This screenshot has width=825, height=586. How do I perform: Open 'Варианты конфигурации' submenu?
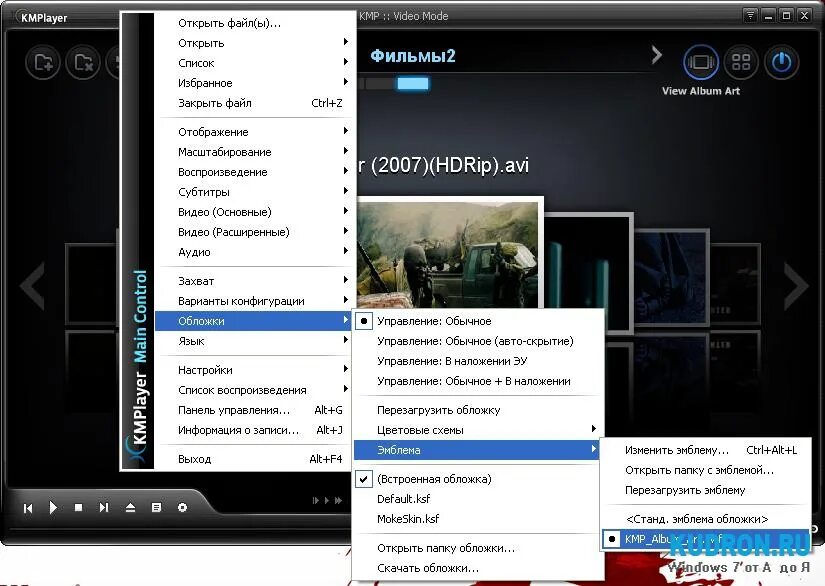(255, 301)
